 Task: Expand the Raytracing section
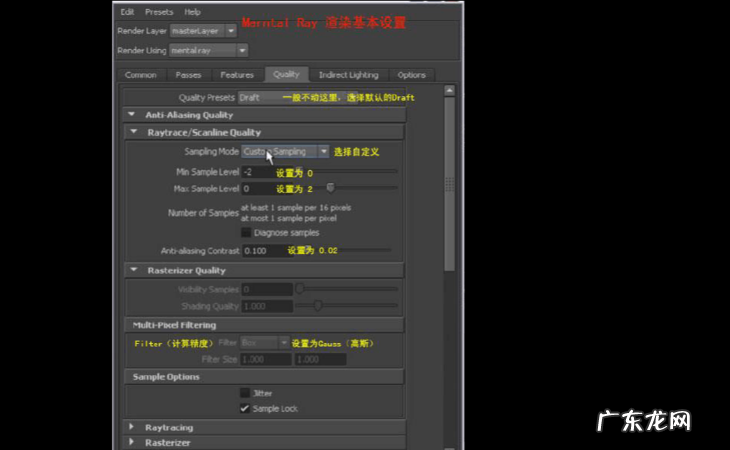[x=132, y=427]
